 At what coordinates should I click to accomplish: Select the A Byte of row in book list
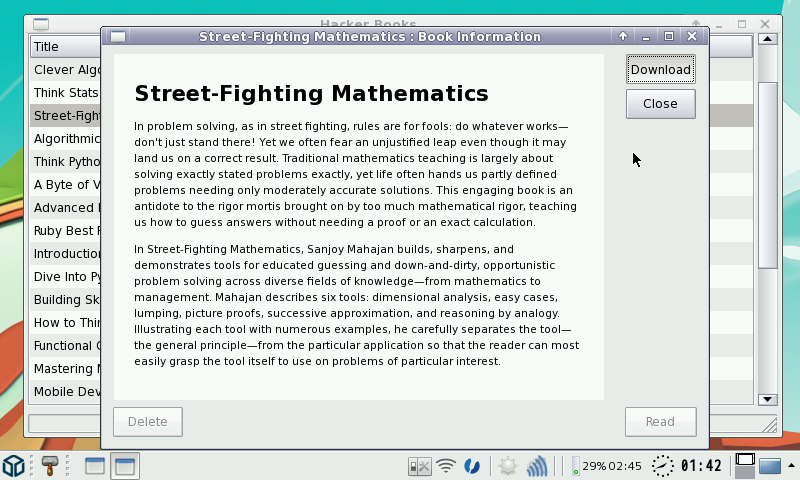(x=65, y=184)
